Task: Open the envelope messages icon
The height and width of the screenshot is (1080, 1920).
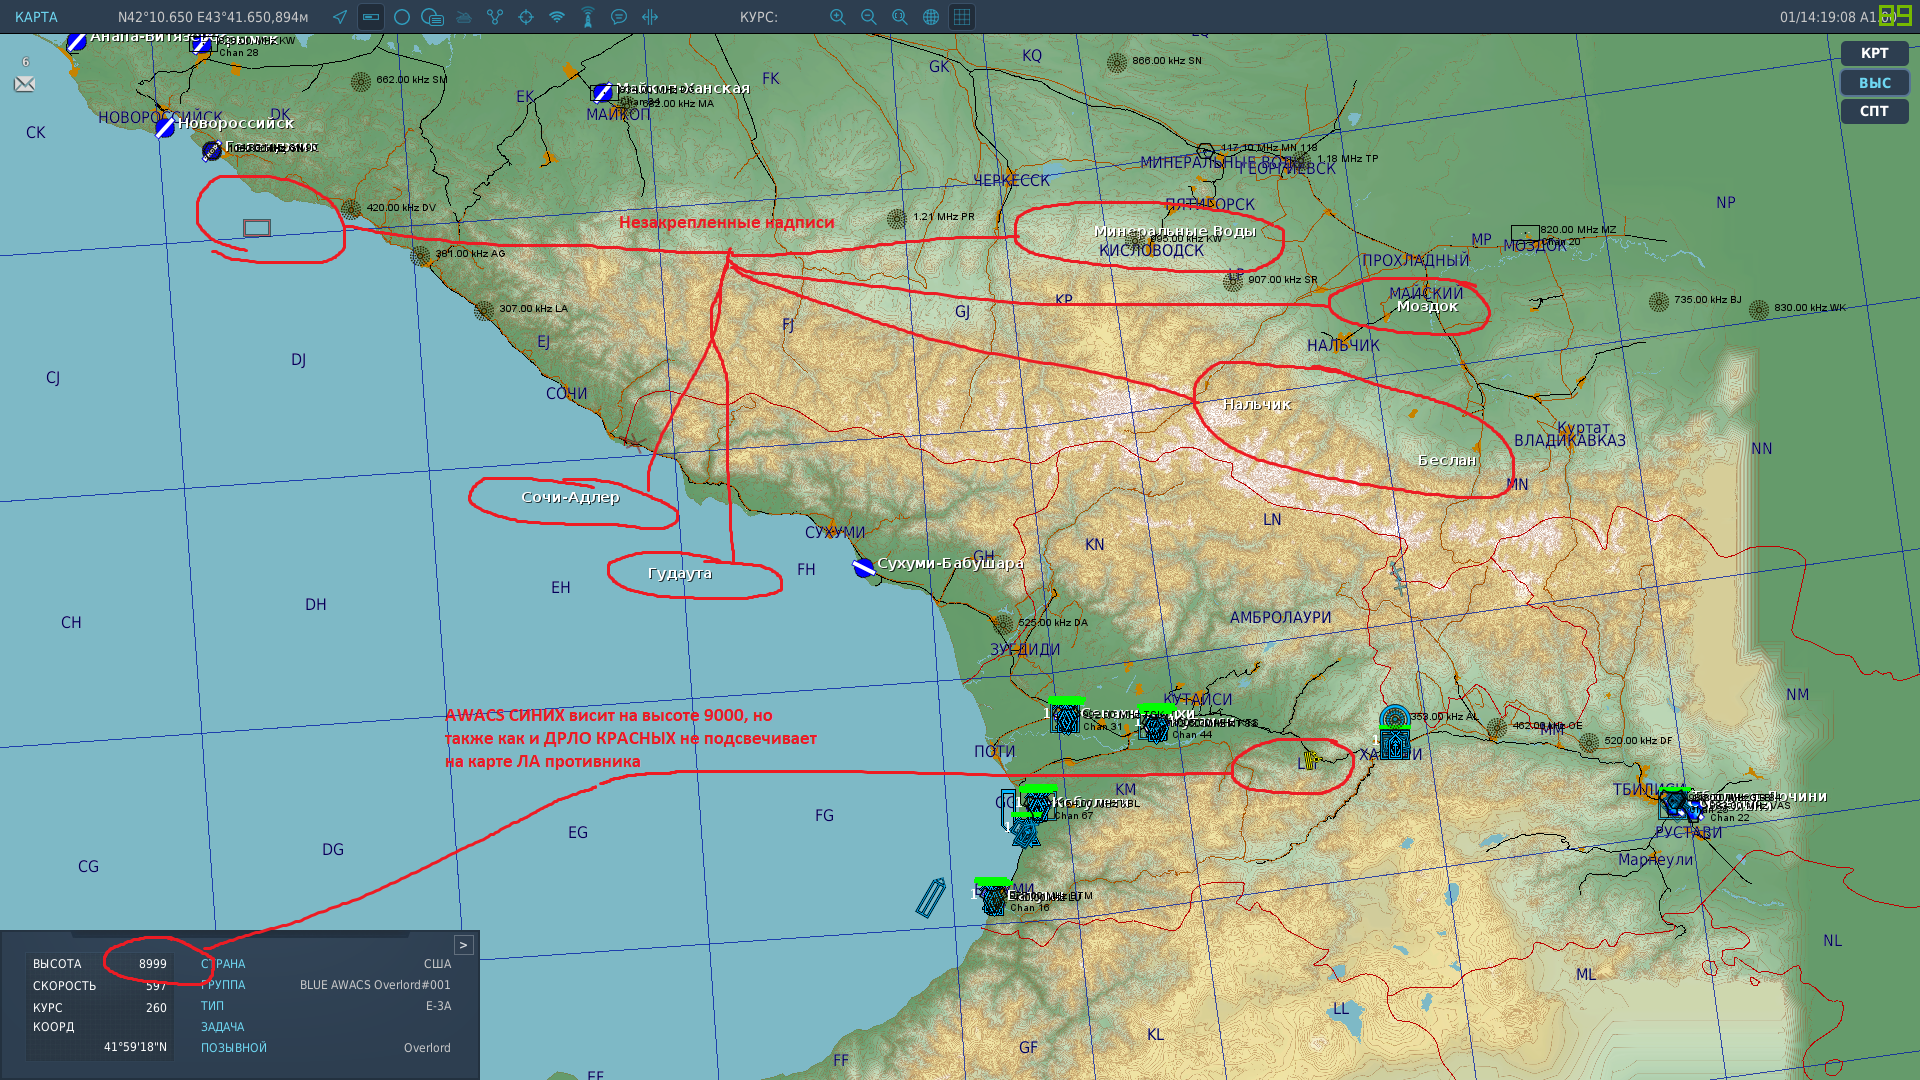Action: (25, 84)
